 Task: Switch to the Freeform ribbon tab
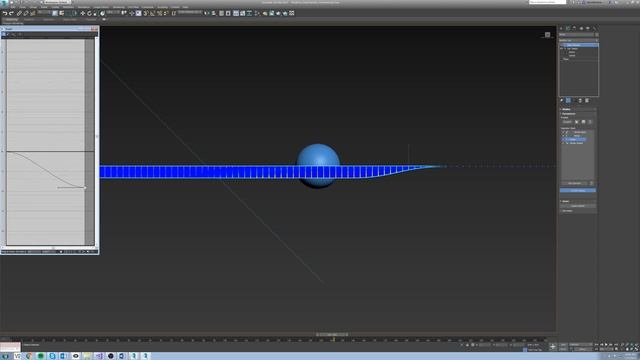(x=29, y=20)
